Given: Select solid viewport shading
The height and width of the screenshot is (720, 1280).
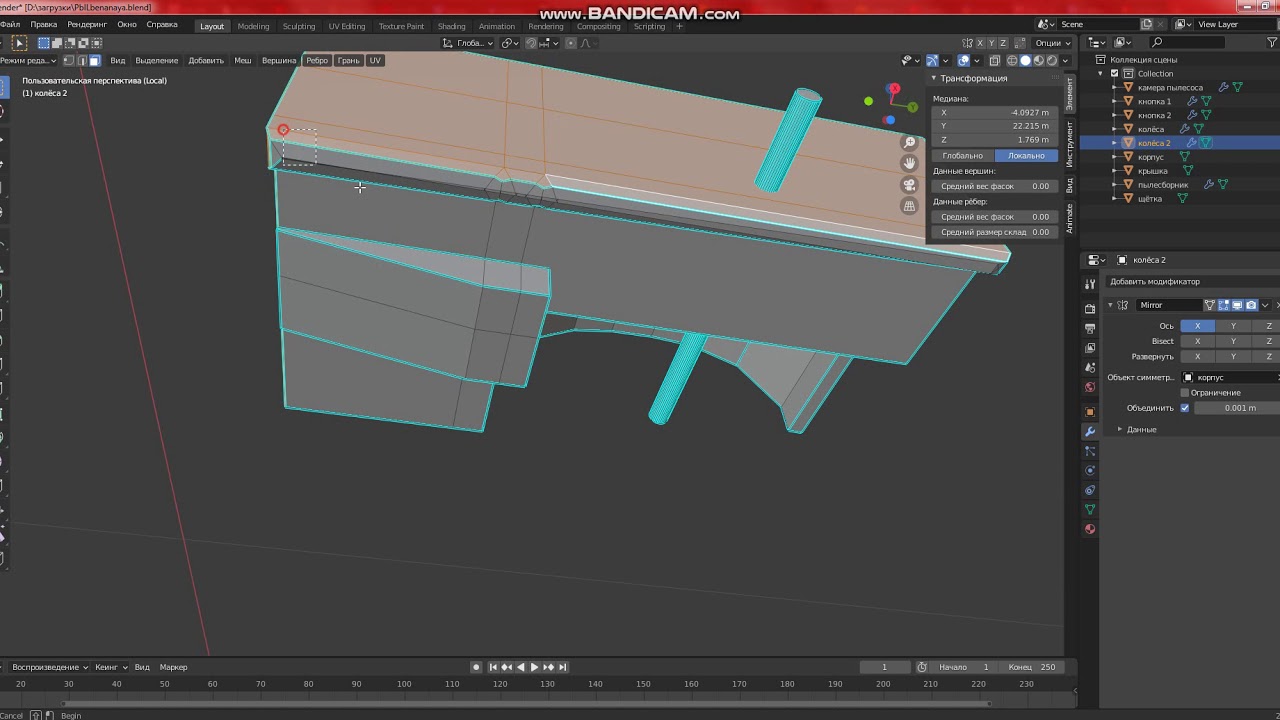Looking at the screenshot, I should 1025,60.
